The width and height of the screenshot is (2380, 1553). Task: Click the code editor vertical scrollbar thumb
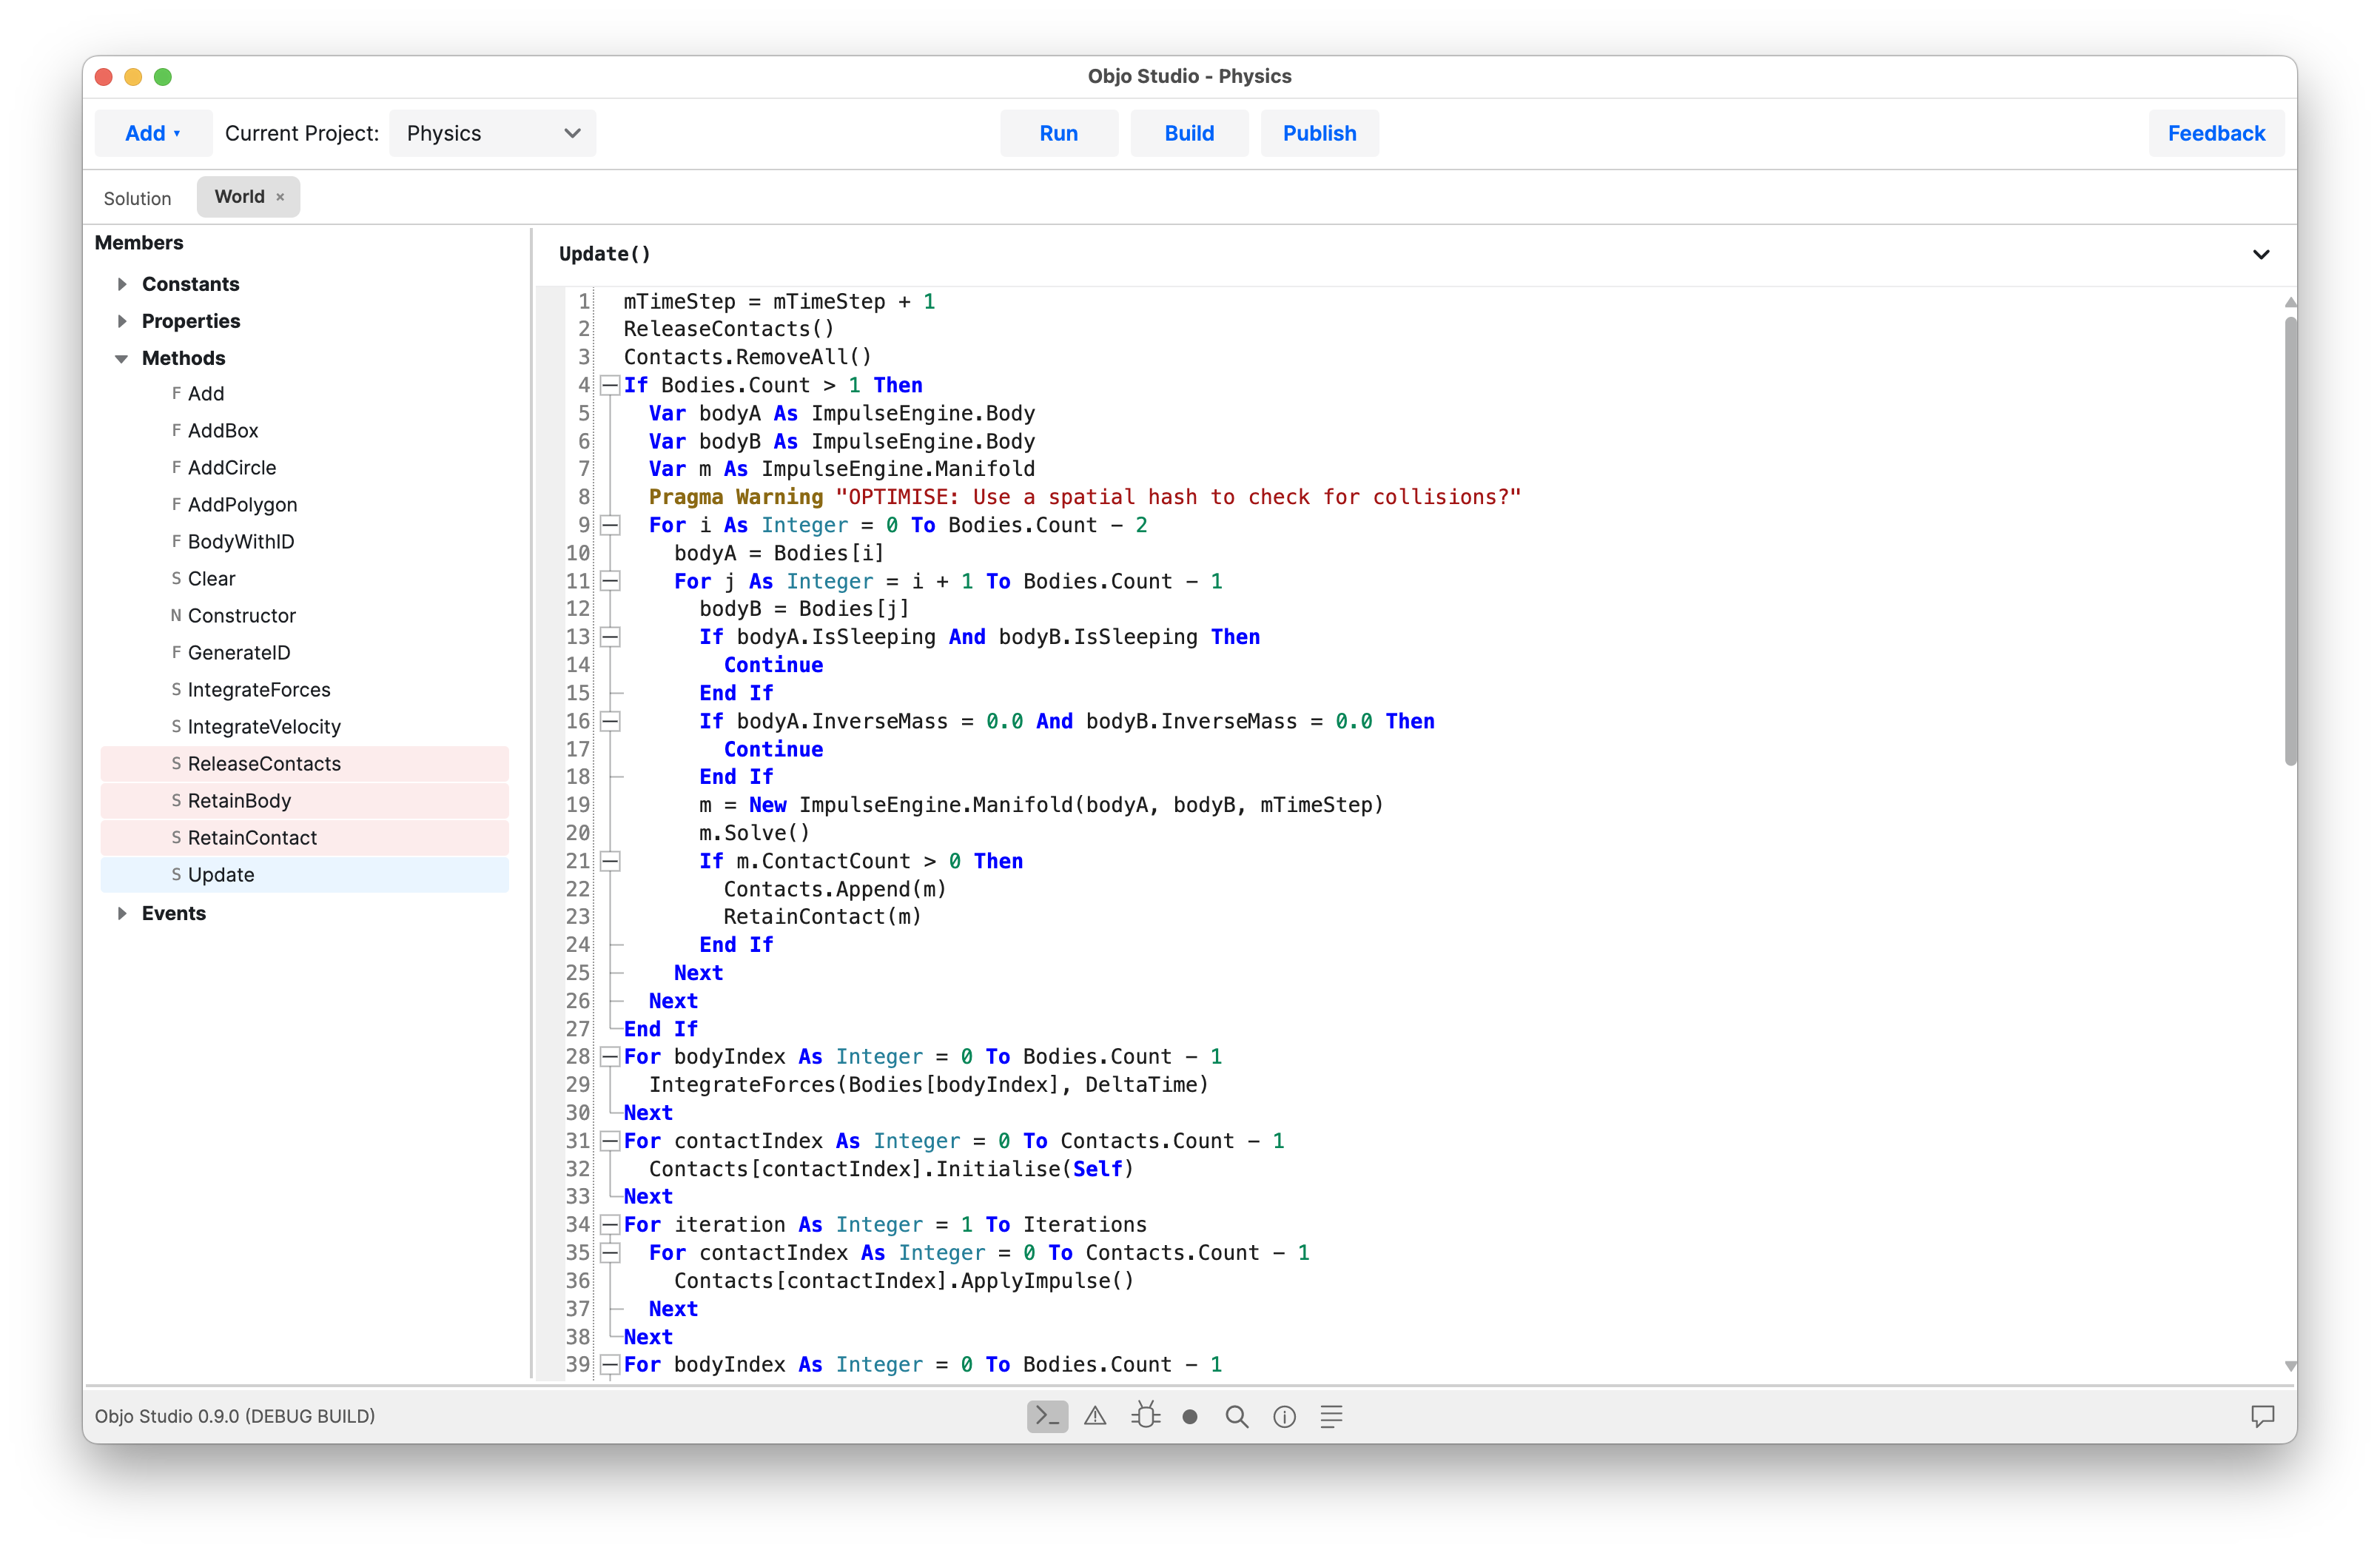coord(2290,541)
